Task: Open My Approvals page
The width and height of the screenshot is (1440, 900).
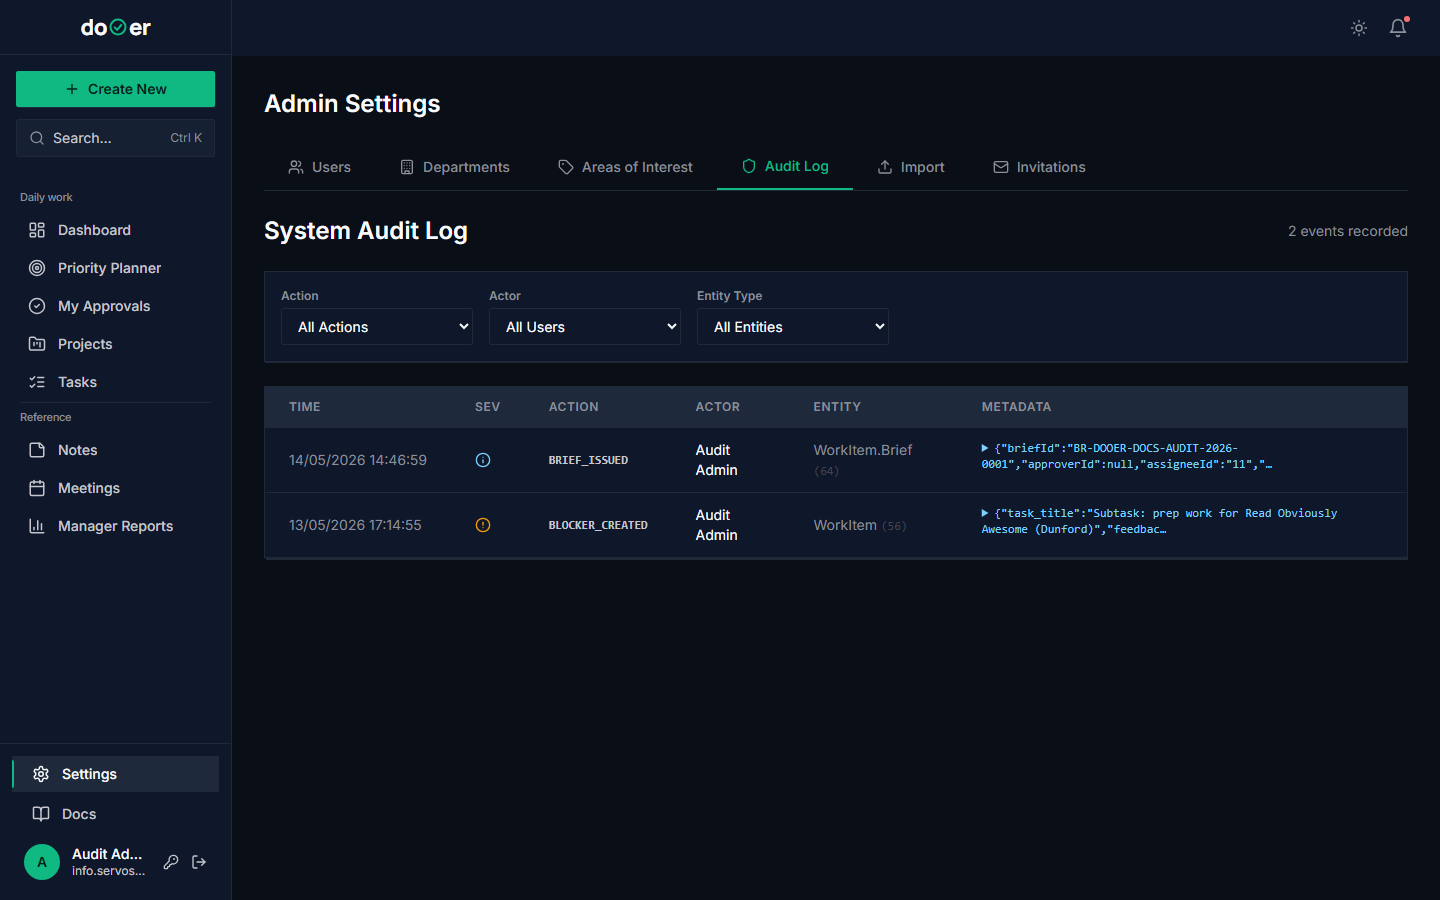Action: pyautogui.click(x=116, y=306)
